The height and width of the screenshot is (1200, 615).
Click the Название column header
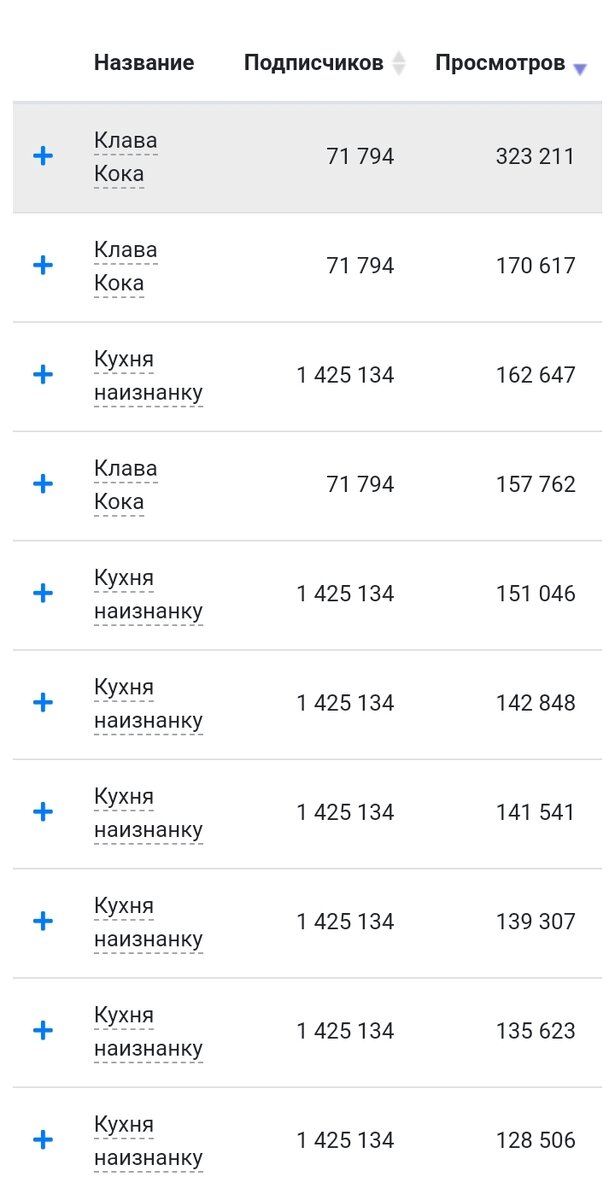[x=144, y=62]
